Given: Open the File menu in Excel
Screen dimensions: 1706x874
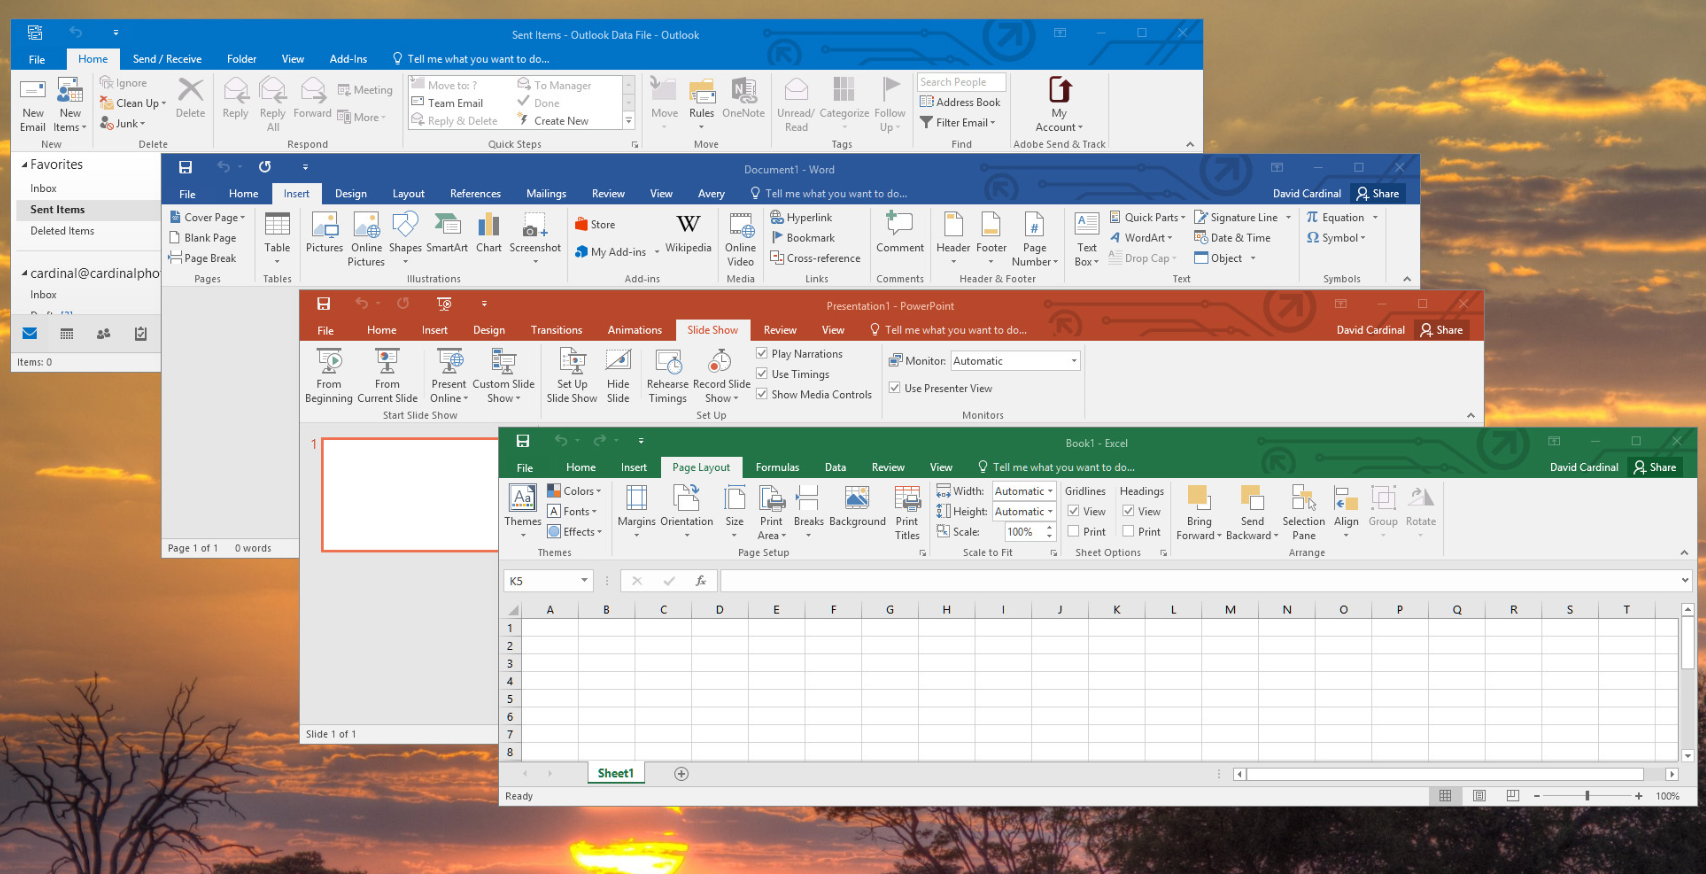Looking at the screenshot, I should pos(524,467).
